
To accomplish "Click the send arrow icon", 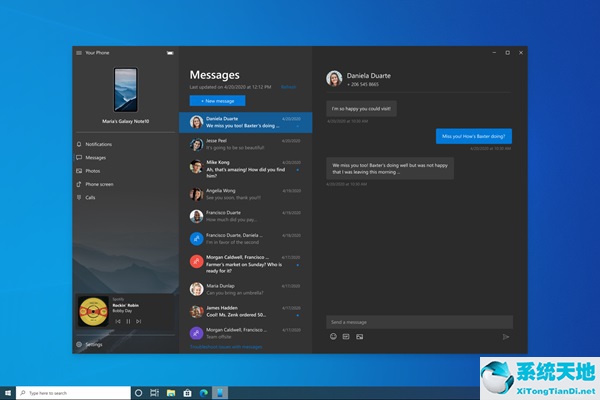I will pyautogui.click(x=506, y=337).
